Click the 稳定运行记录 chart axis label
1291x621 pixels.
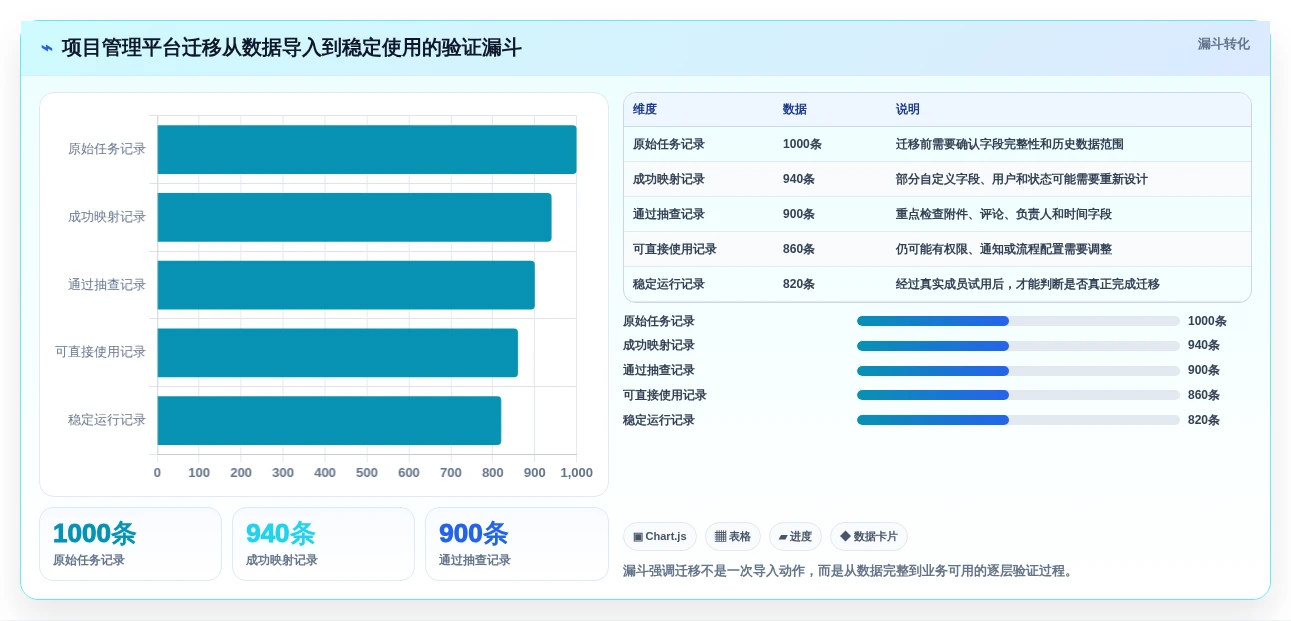(x=107, y=420)
